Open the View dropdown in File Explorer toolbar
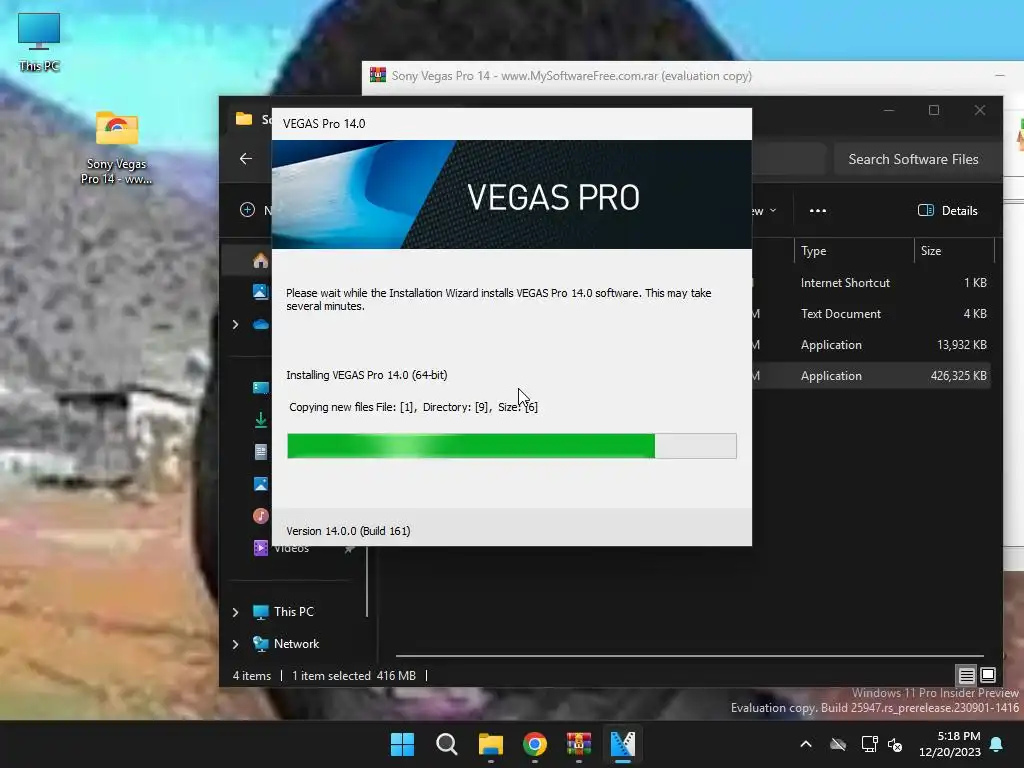 click(765, 210)
